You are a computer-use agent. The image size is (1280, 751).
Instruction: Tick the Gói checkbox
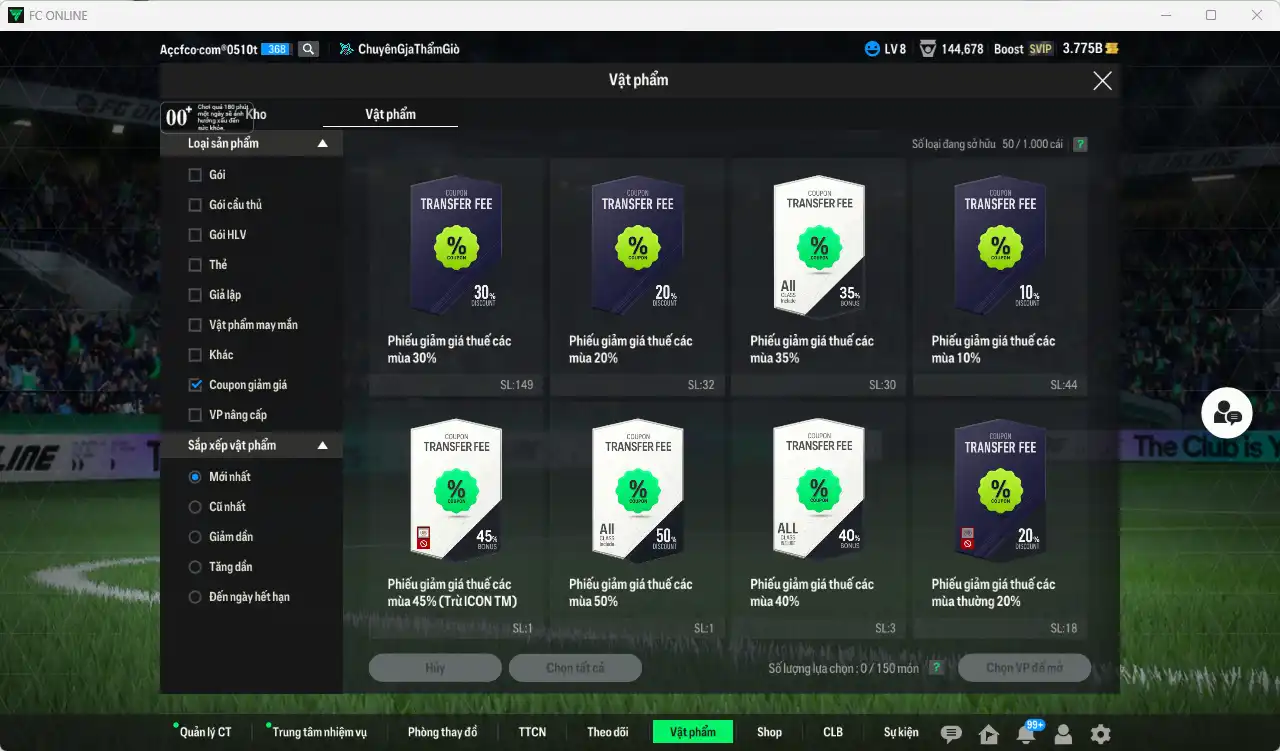[195, 175]
